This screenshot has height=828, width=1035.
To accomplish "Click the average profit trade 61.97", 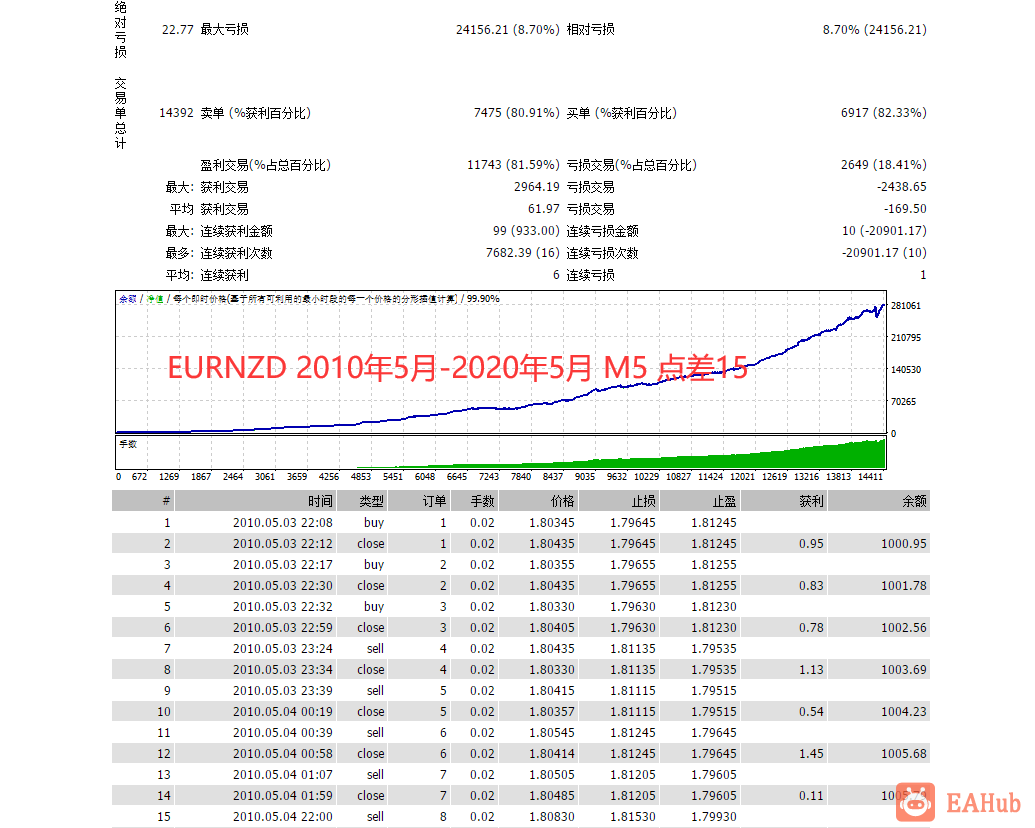I will [544, 209].
